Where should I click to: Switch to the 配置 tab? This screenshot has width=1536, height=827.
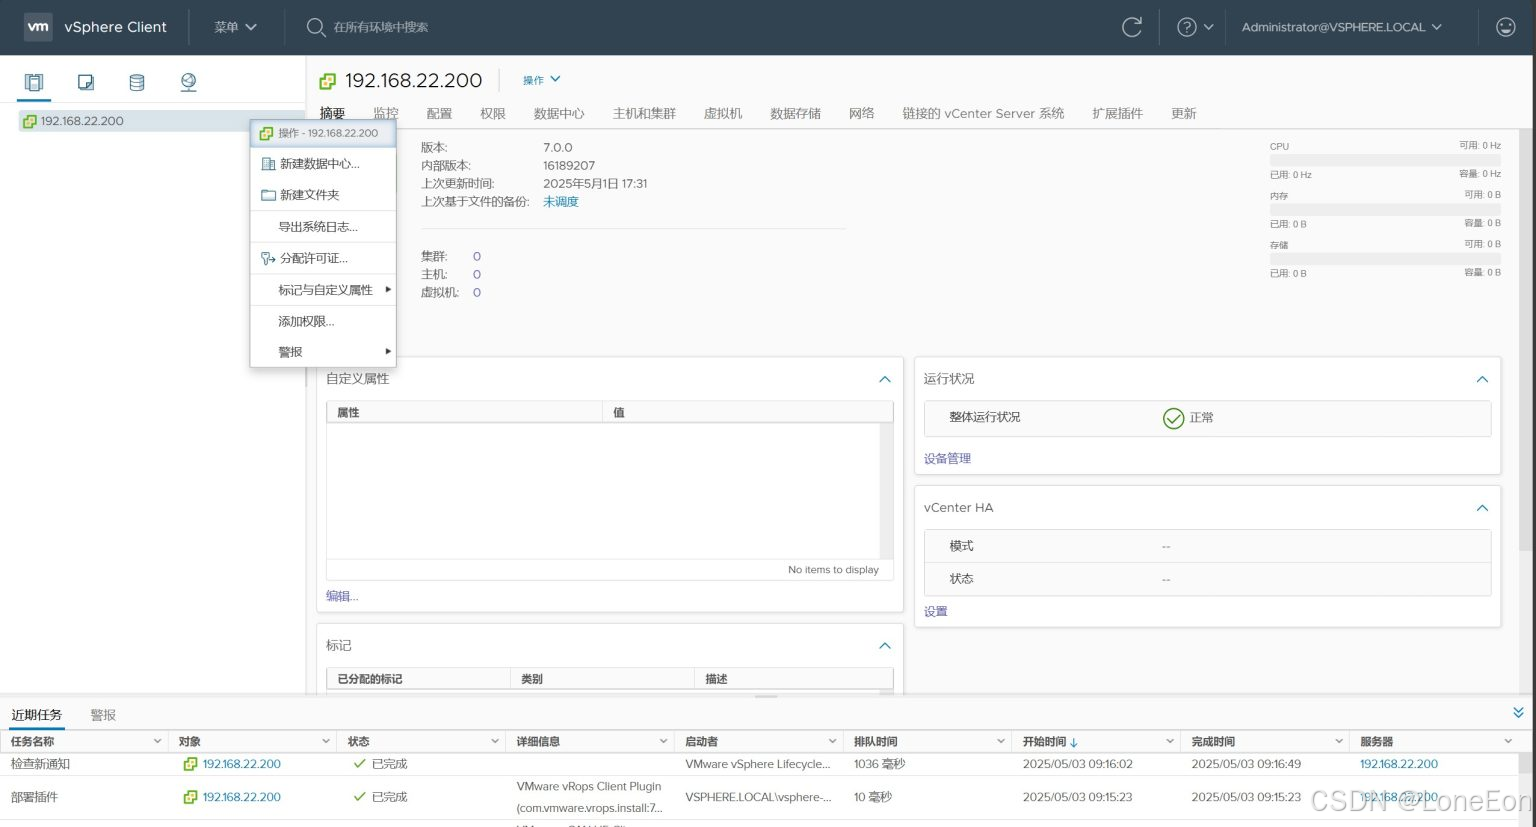pos(439,114)
